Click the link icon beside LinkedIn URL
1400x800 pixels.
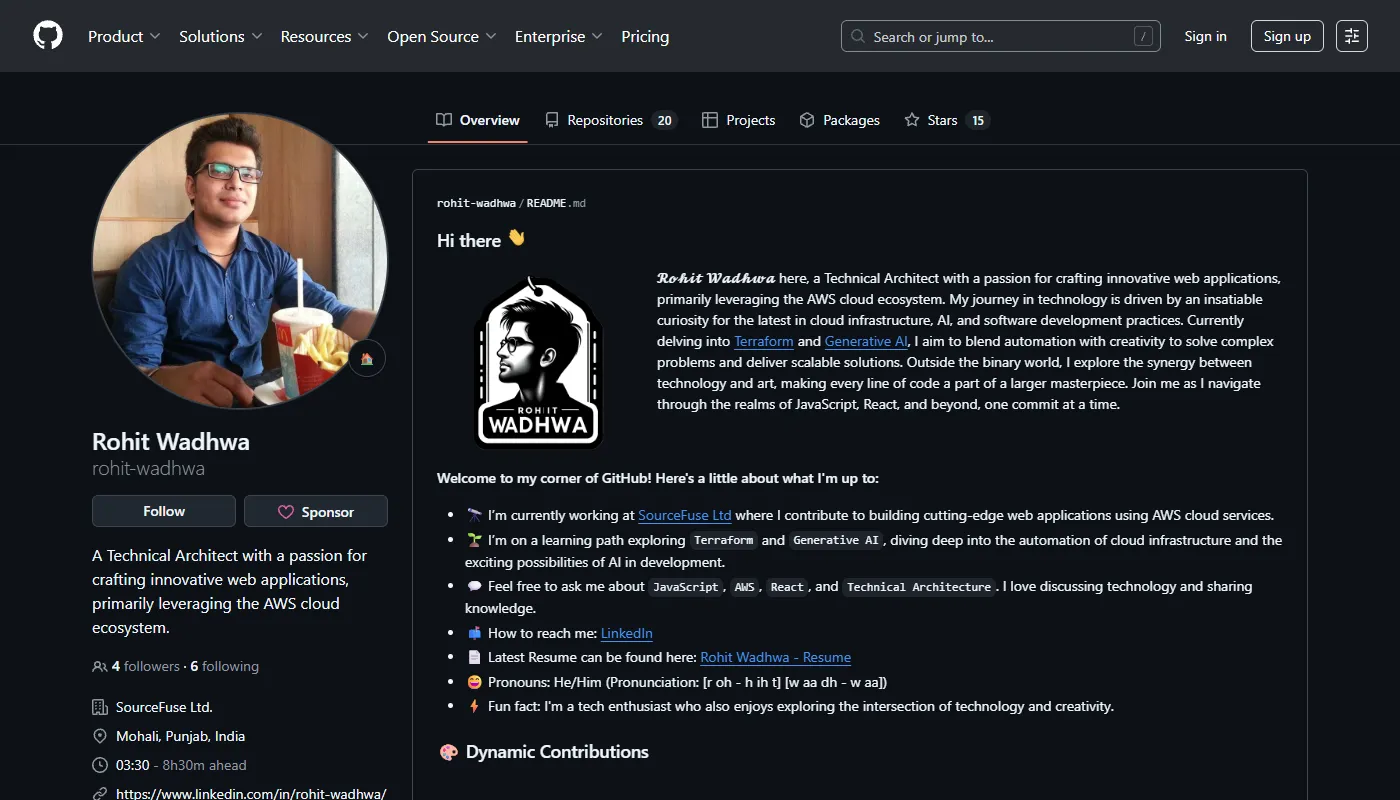pyautogui.click(x=100, y=793)
